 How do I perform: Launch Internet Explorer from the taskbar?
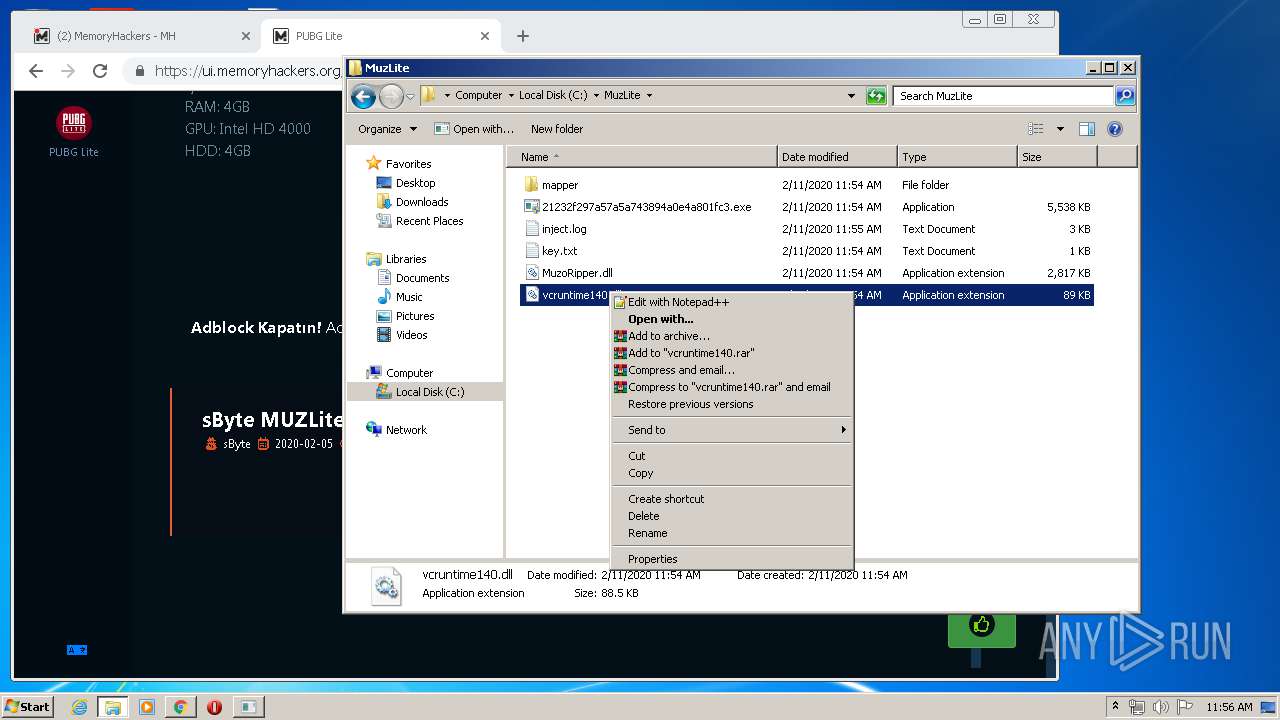coord(79,707)
